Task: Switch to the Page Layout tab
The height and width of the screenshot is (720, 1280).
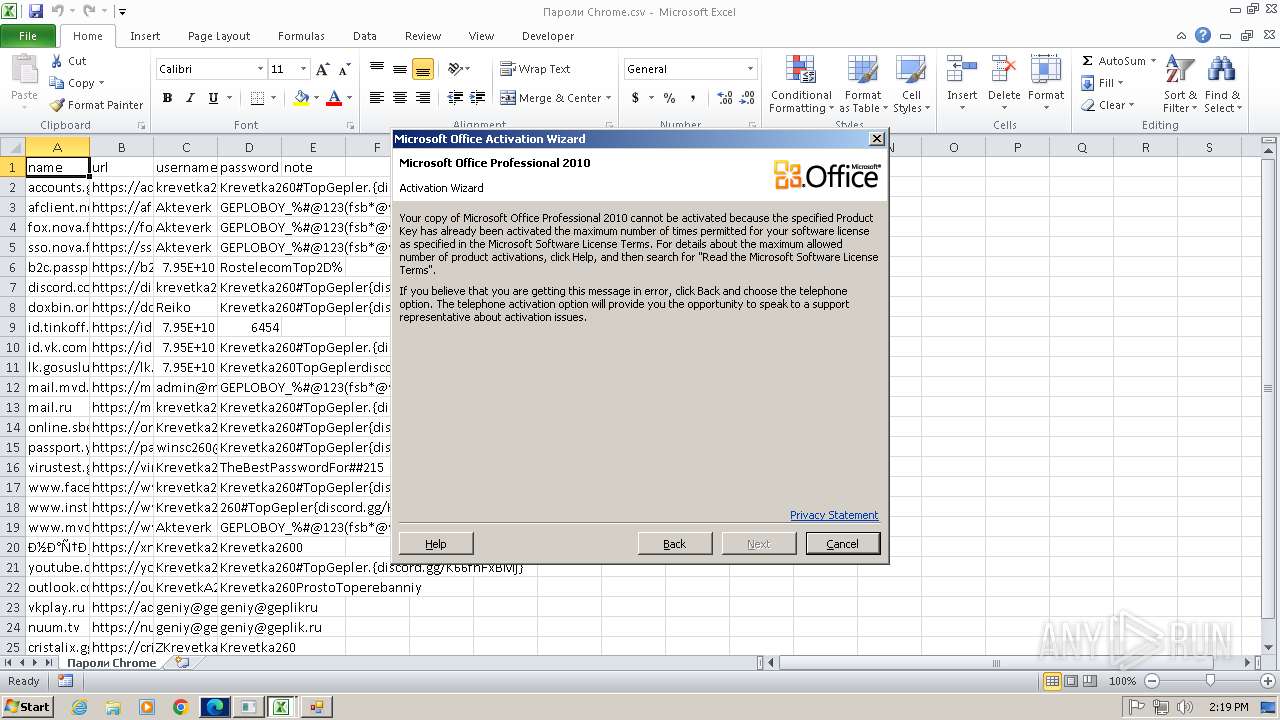Action: point(219,36)
